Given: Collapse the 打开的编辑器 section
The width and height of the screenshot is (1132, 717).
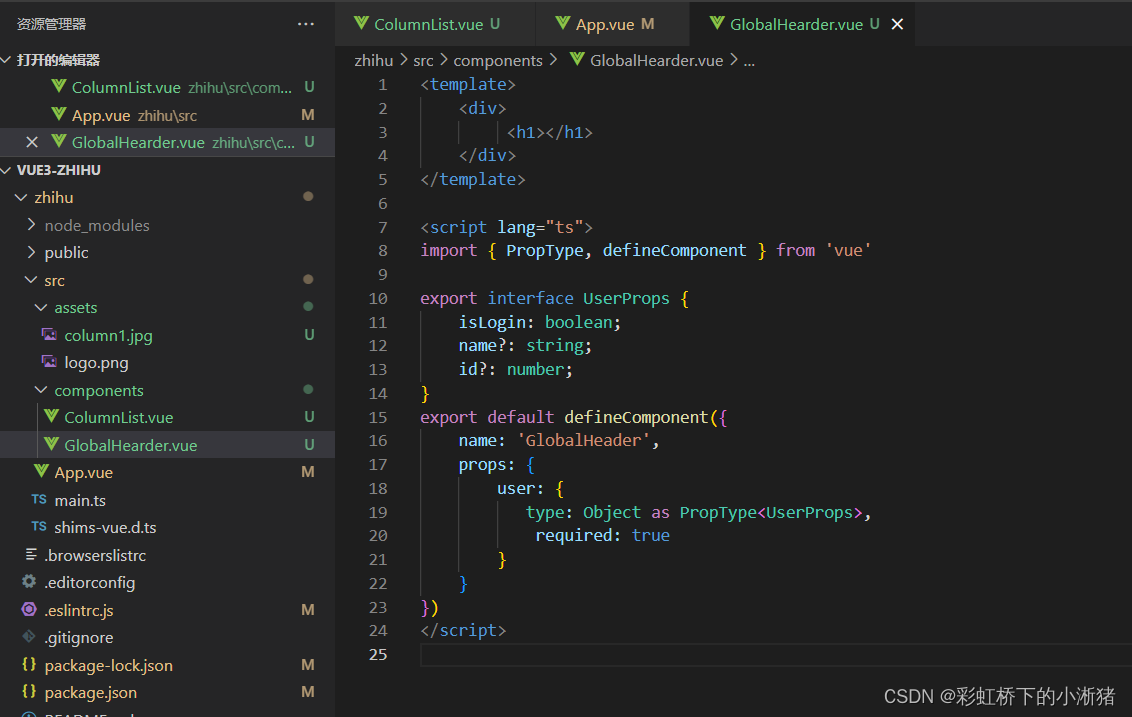Looking at the screenshot, I should [6, 59].
